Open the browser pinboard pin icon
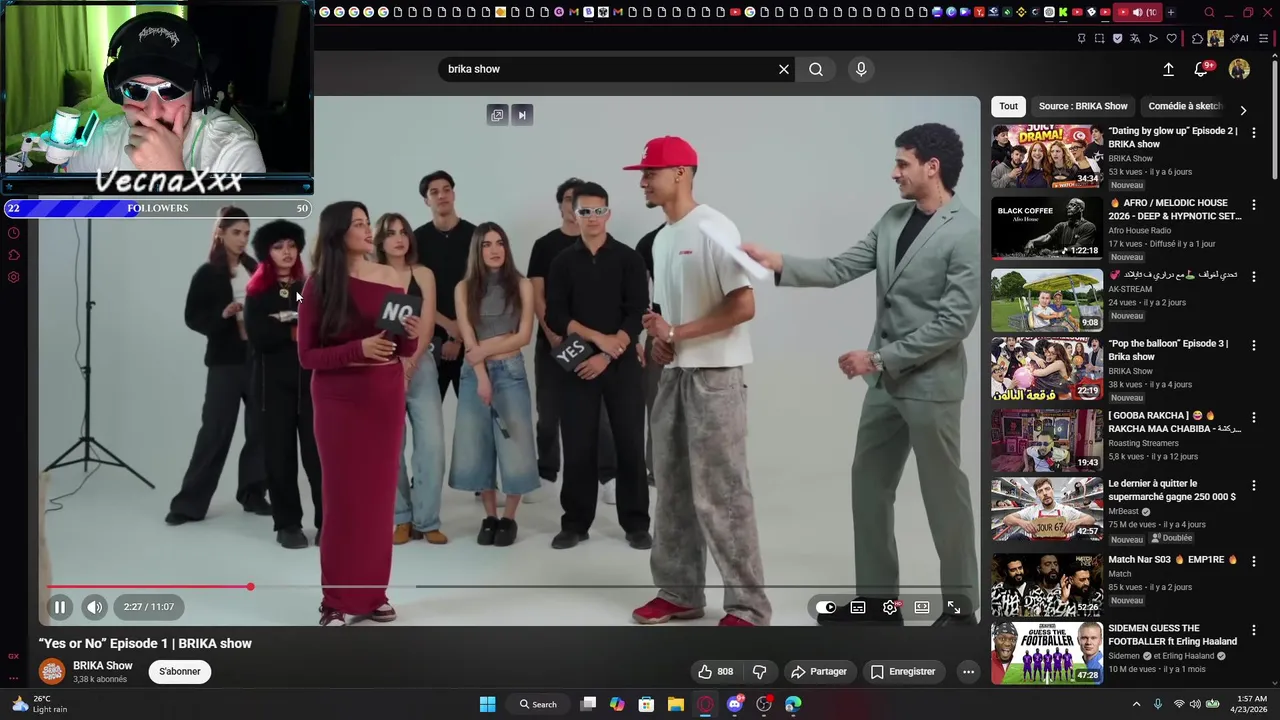1280x720 pixels. 1081,39
